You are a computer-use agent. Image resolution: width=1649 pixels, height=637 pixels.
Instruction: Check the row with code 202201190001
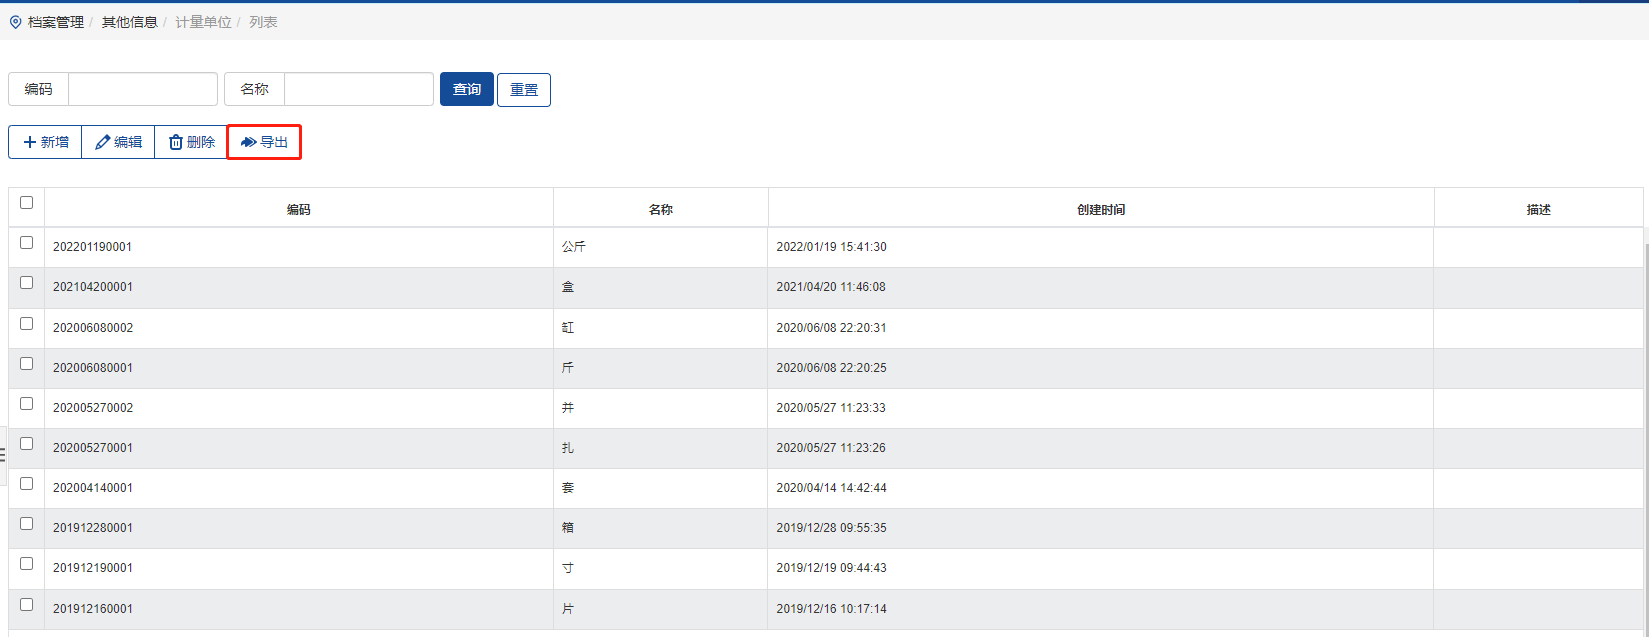[27, 243]
